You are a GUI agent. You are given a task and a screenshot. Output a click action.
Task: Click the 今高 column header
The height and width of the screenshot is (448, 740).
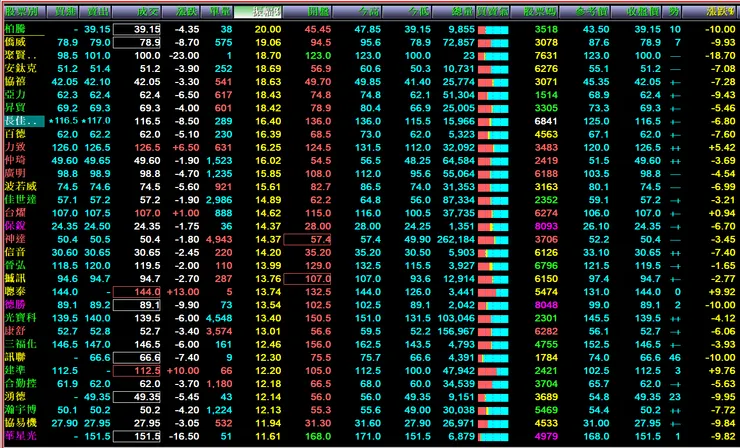point(357,12)
